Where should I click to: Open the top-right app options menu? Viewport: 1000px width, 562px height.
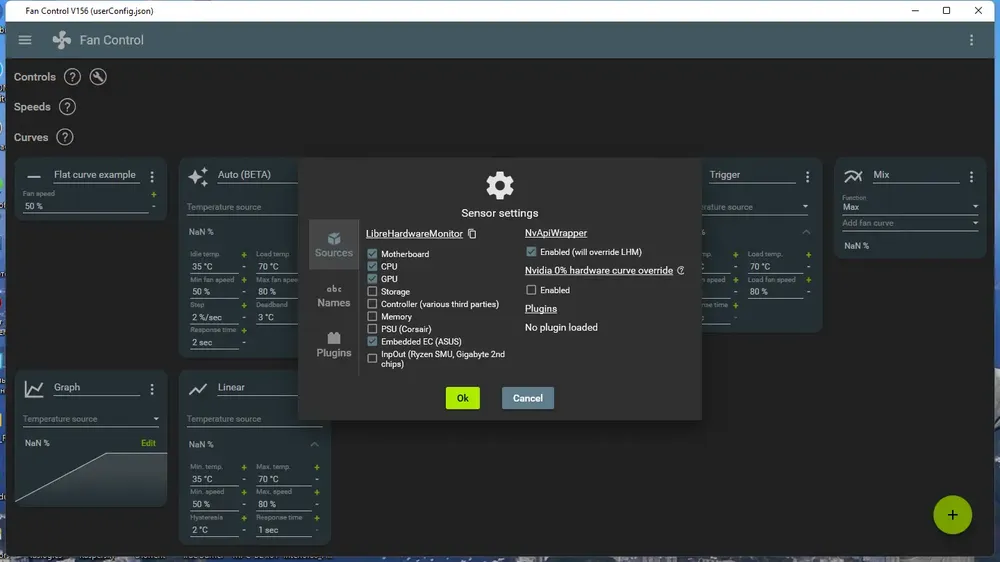pyautogui.click(x=971, y=40)
